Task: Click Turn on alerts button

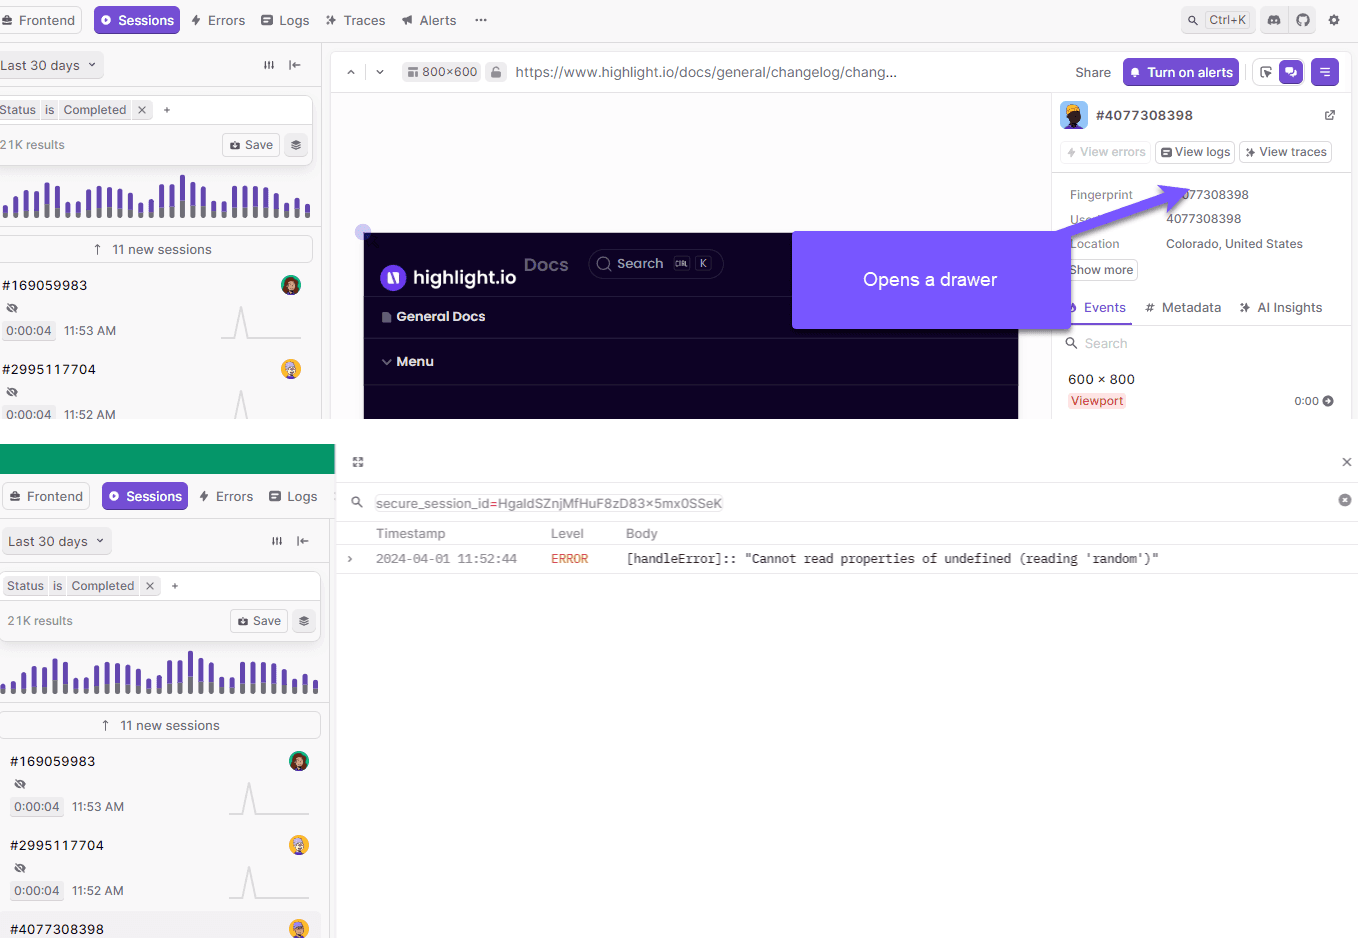Action: [1180, 72]
